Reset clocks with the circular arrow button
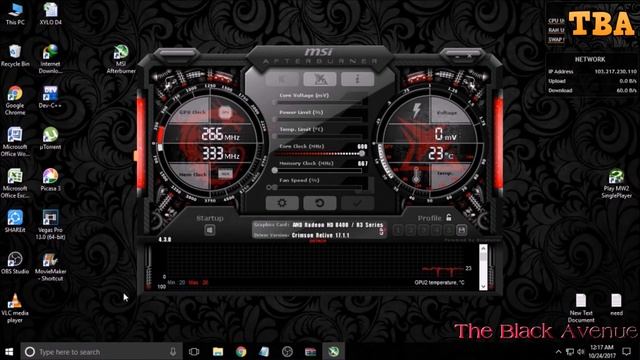640x360 pixels. [320, 203]
